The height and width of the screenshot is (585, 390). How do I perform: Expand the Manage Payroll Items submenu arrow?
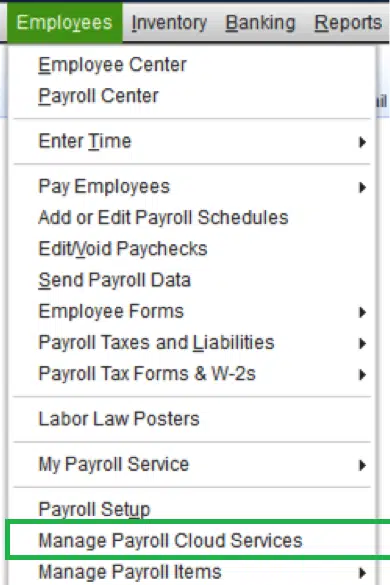tap(362, 572)
